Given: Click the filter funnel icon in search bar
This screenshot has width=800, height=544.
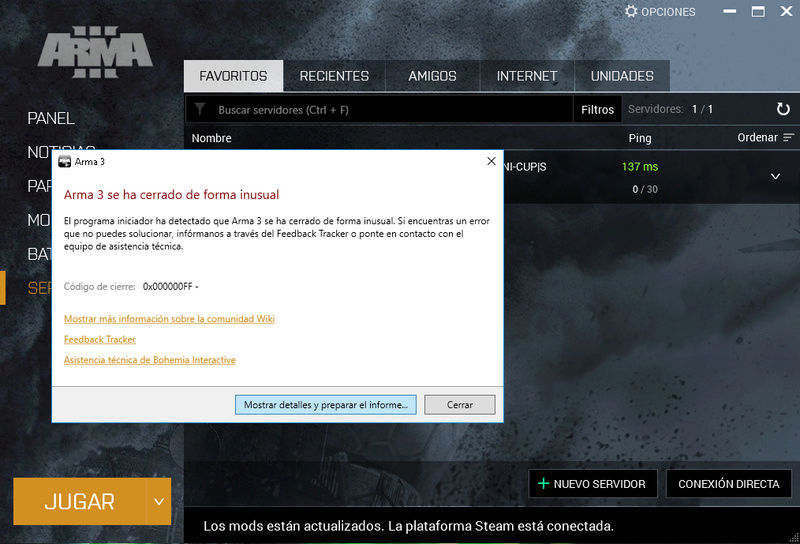Looking at the screenshot, I should tap(200, 109).
